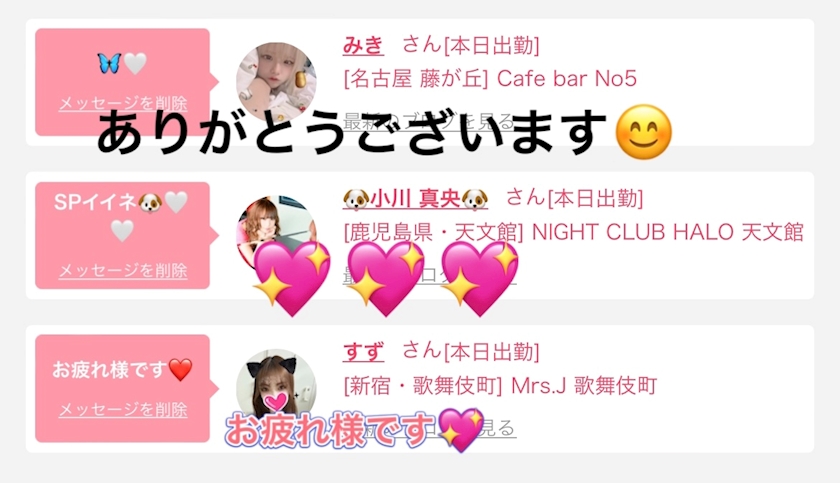The width and height of the screenshot is (840, 483).
Task: Click the Cafe bar No5 shop text
Action: coord(567,79)
